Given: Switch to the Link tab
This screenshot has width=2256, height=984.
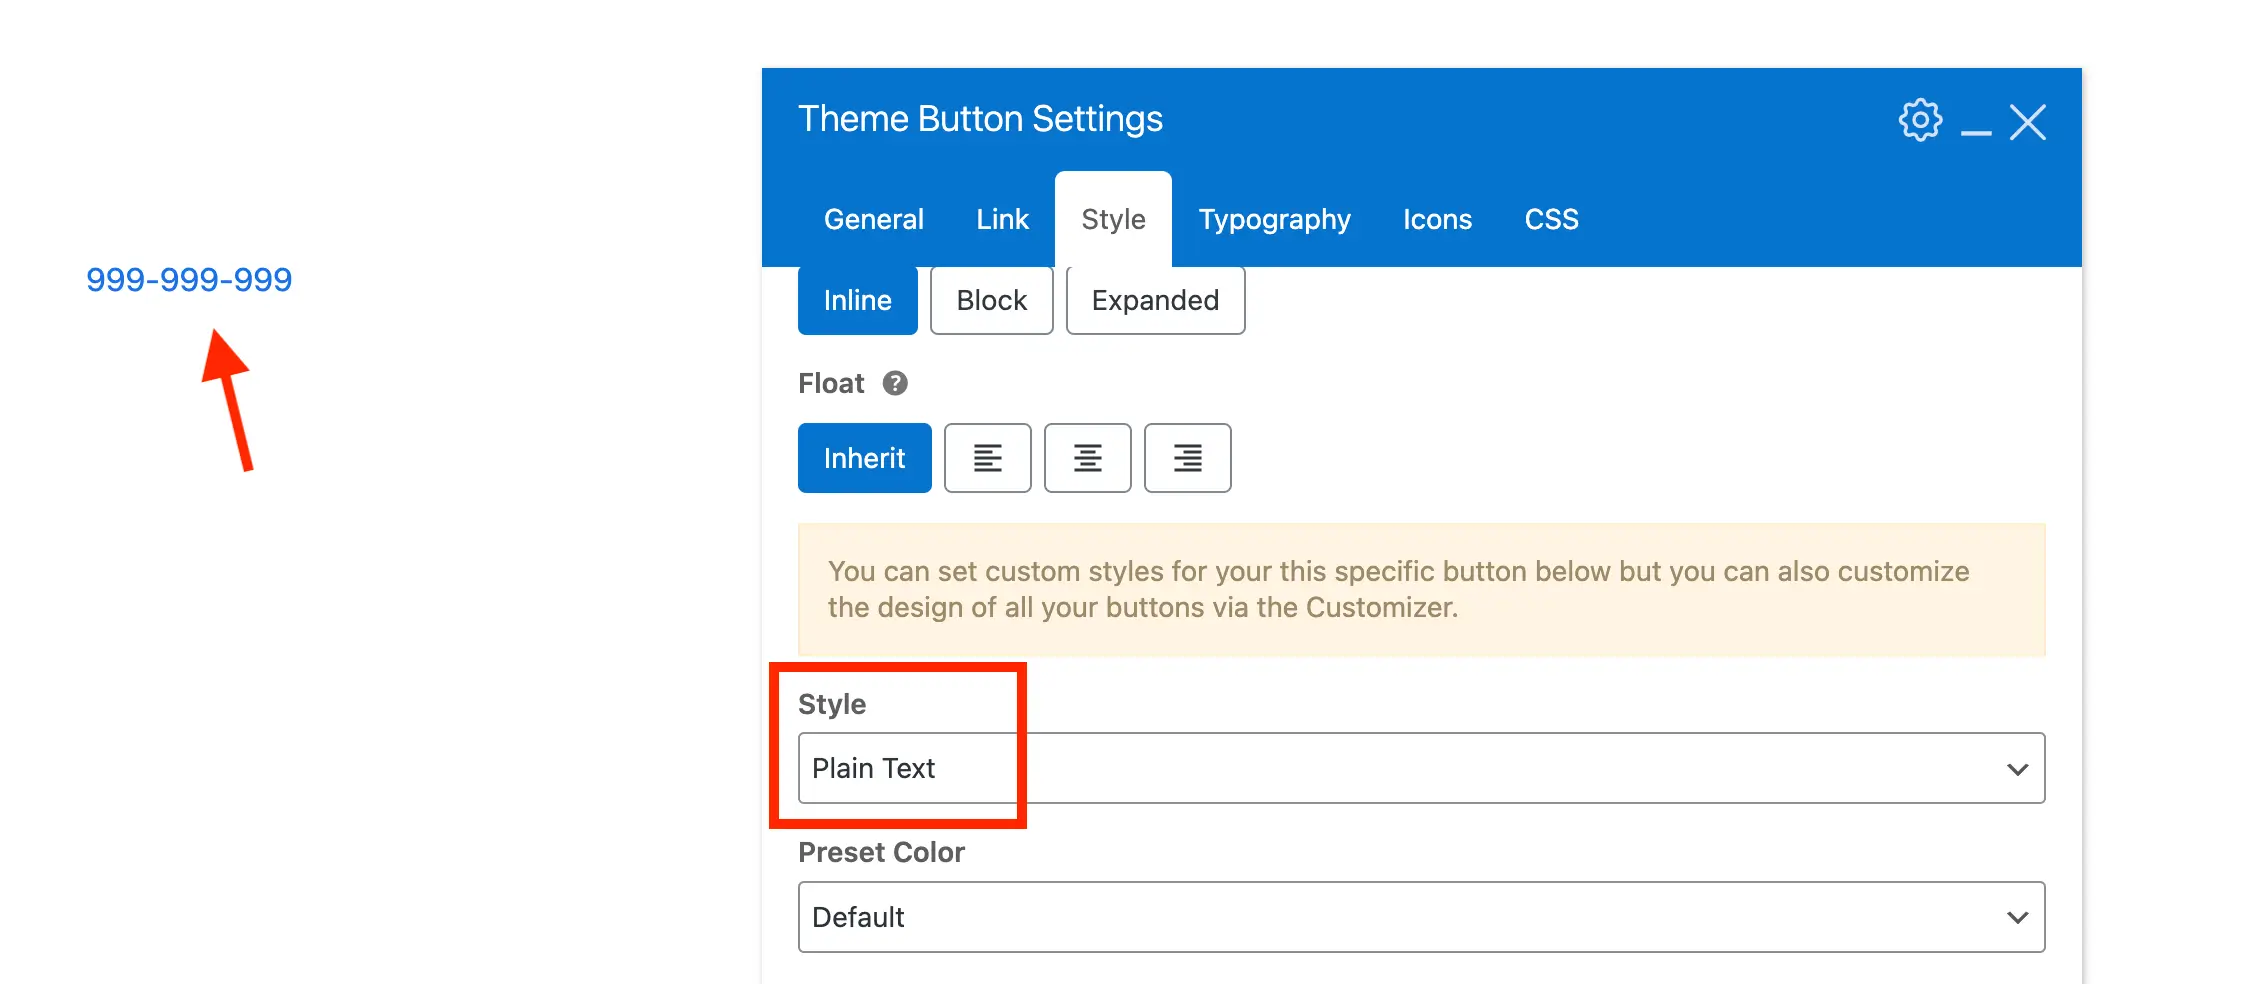Looking at the screenshot, I should click(1003, 219).
